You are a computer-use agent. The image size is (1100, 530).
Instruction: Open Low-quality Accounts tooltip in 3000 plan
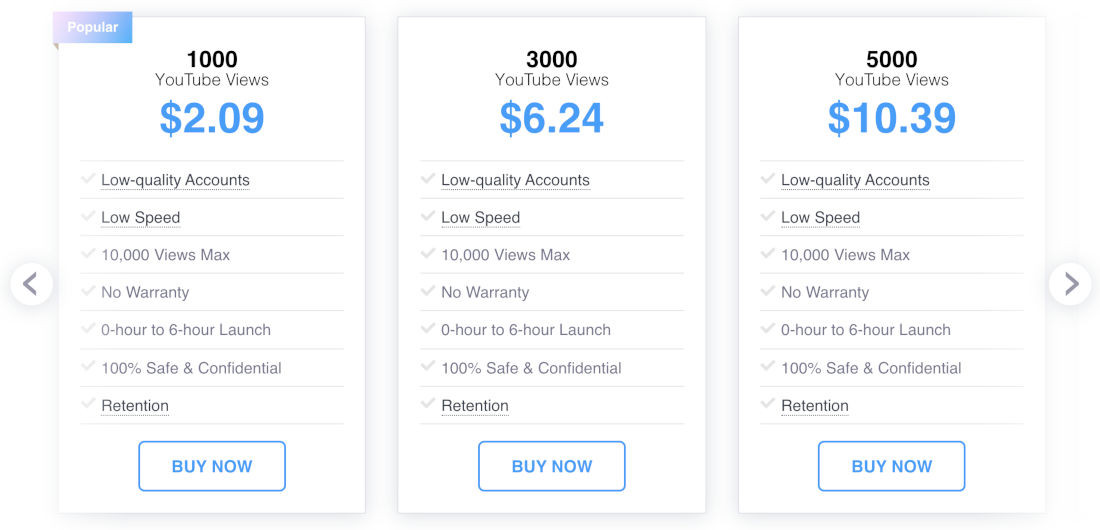pos(516,180)
